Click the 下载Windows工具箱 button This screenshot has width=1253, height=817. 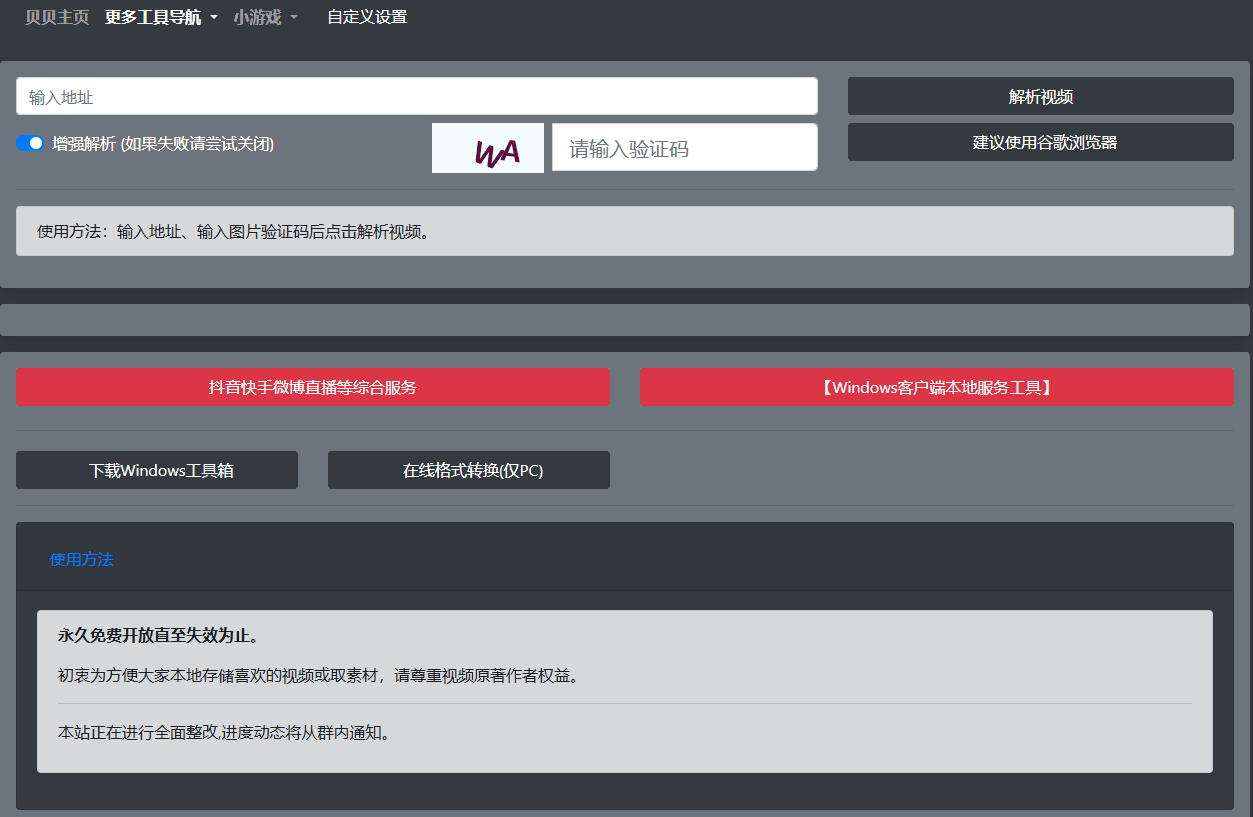pyautogui.click(x=157, y=470)
